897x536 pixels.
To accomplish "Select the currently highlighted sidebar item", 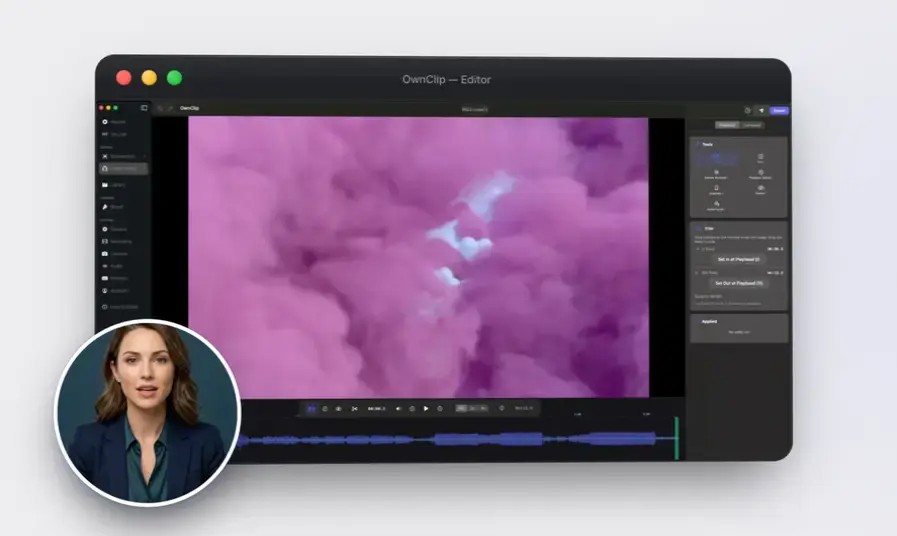I will coord(123,168).
